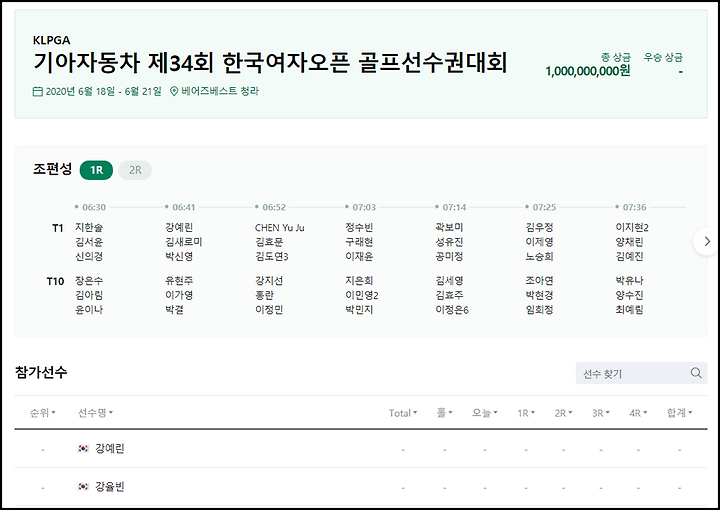Click player 김효문
The height and width of the screenshot is (510, 720).
point(269,241)
